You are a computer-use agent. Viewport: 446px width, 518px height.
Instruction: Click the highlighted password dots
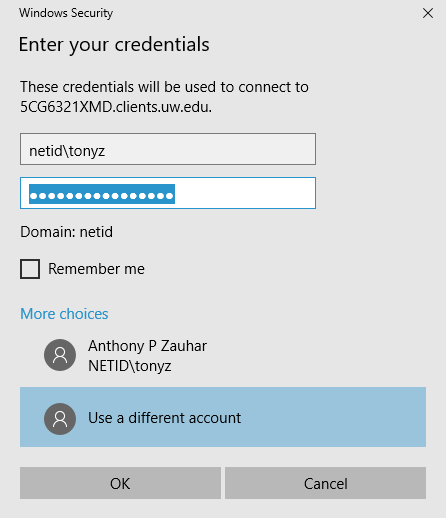pyautogui.click(x=102, y=194)
